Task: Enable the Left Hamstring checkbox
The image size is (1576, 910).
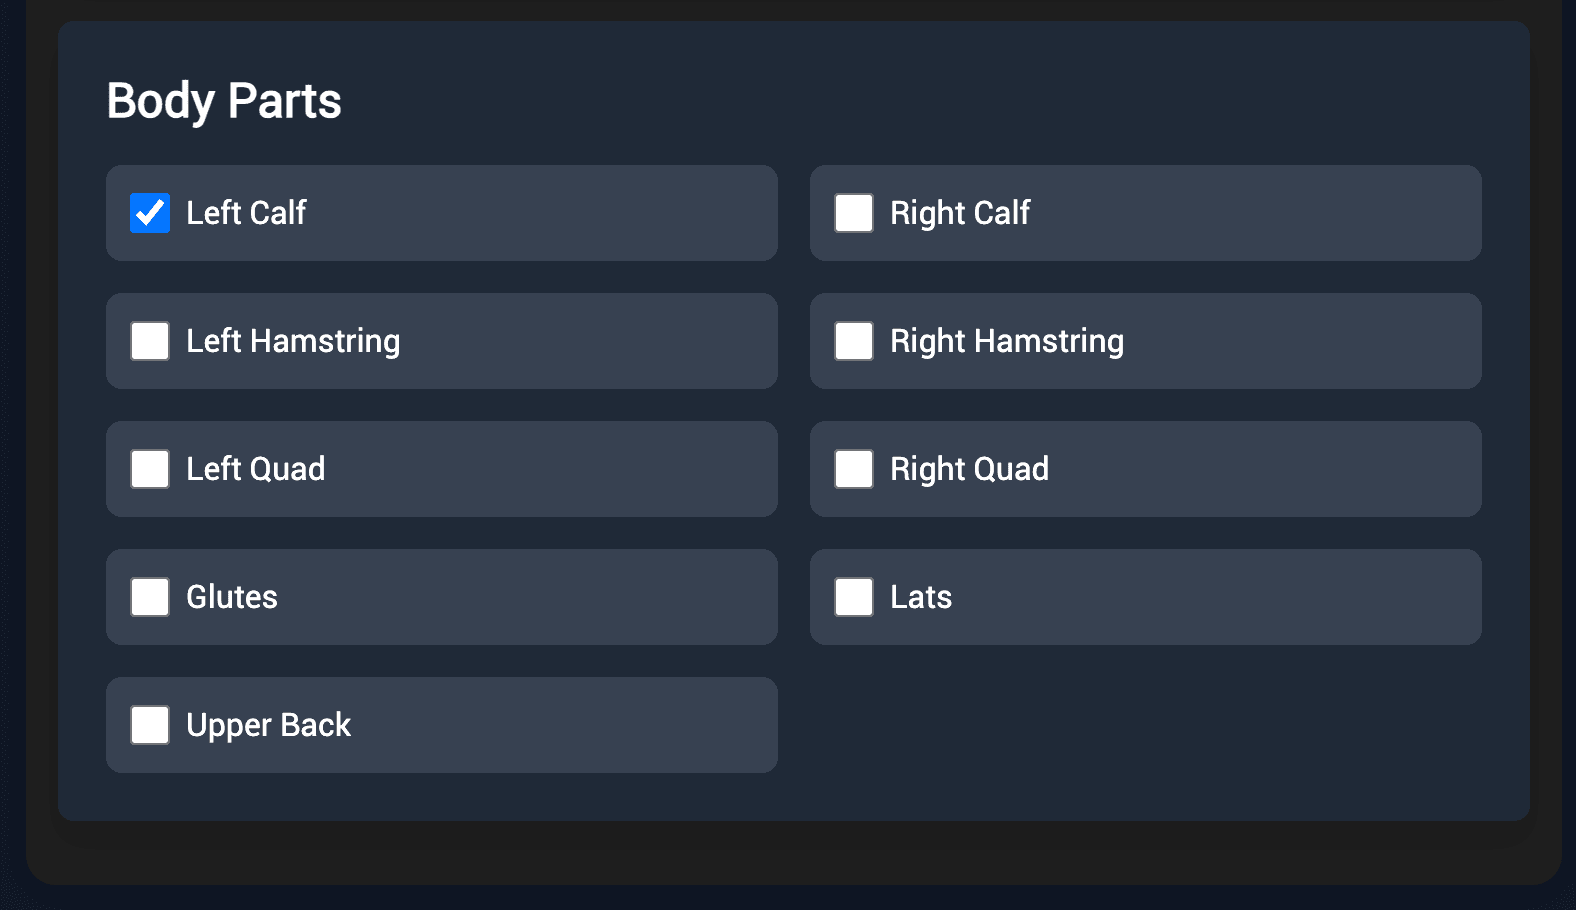Action: 149,341
